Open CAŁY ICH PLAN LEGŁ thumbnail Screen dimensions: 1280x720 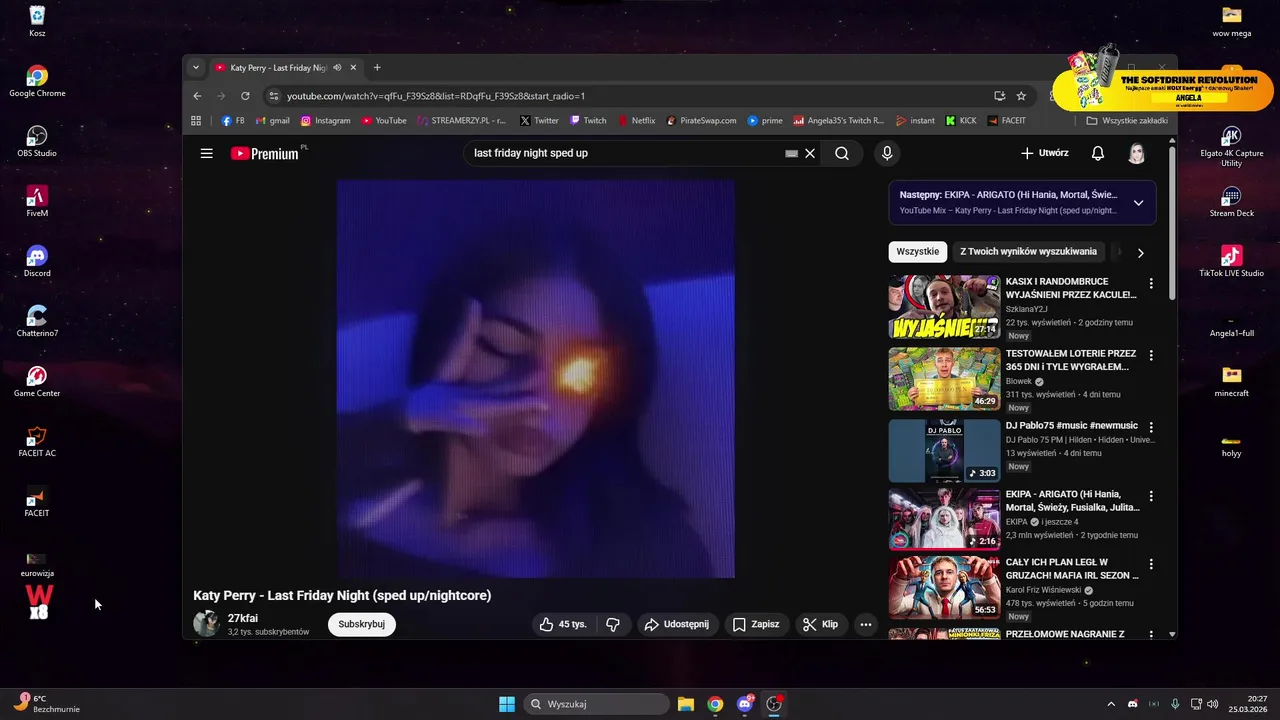[x=944, y=587]
